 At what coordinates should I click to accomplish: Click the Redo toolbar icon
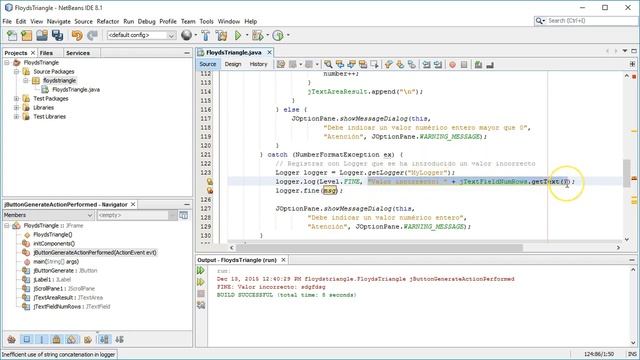coord(92,36)
